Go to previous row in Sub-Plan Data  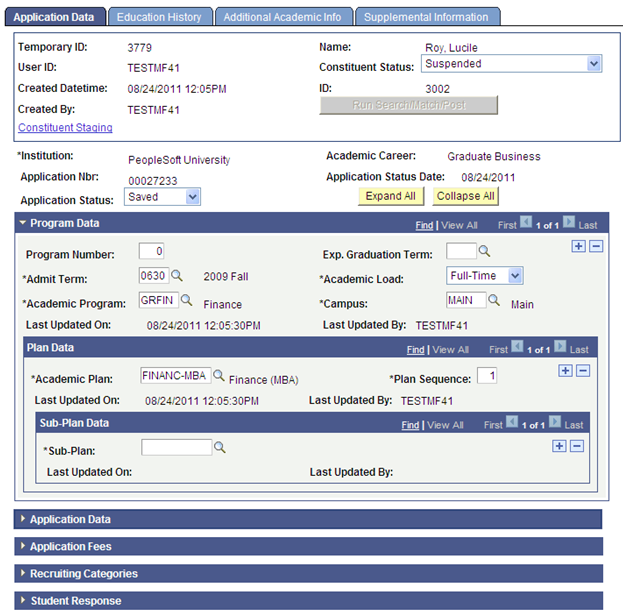(512, 422)
